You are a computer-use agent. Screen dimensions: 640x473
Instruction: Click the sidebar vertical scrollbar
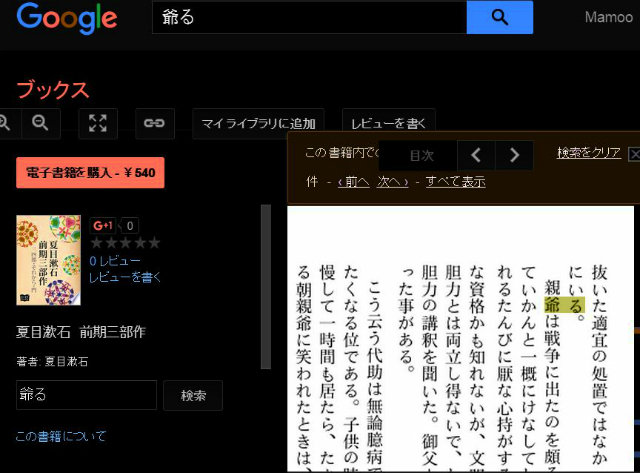click(x=265, y=286)
